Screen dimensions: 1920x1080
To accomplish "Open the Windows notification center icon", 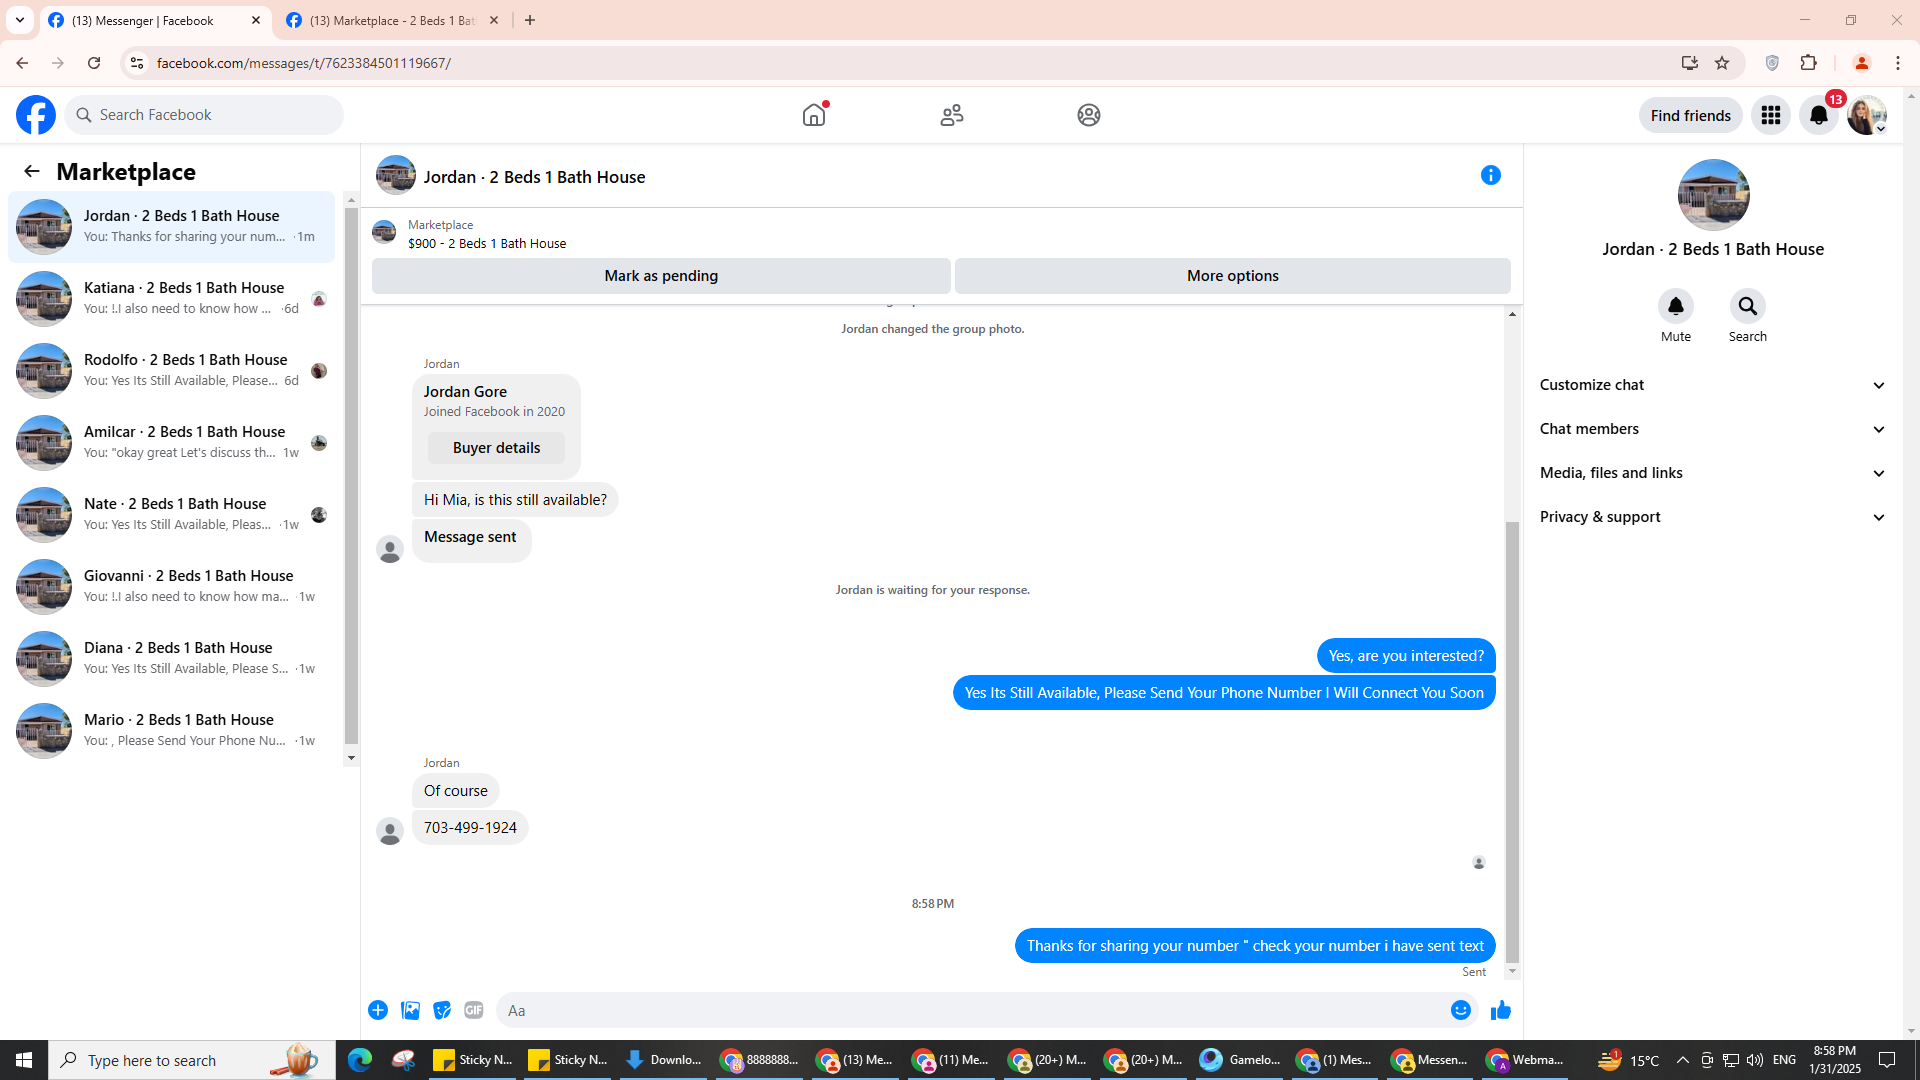I will click(1887, 1060).
